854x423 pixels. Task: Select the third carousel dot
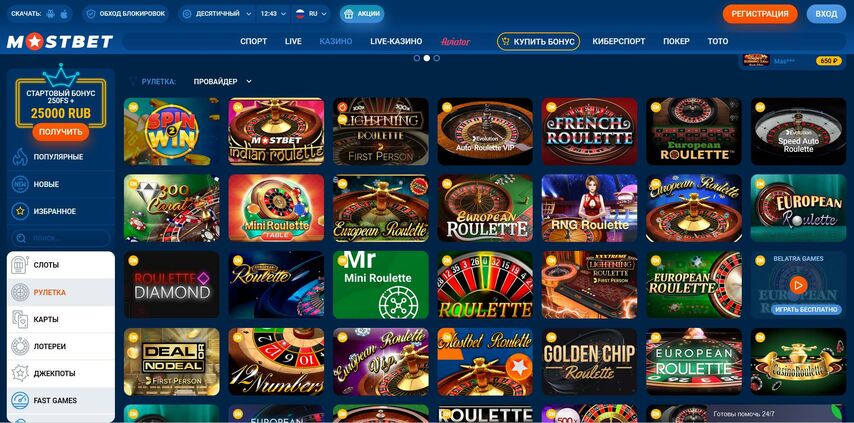[x=437, y=58]
